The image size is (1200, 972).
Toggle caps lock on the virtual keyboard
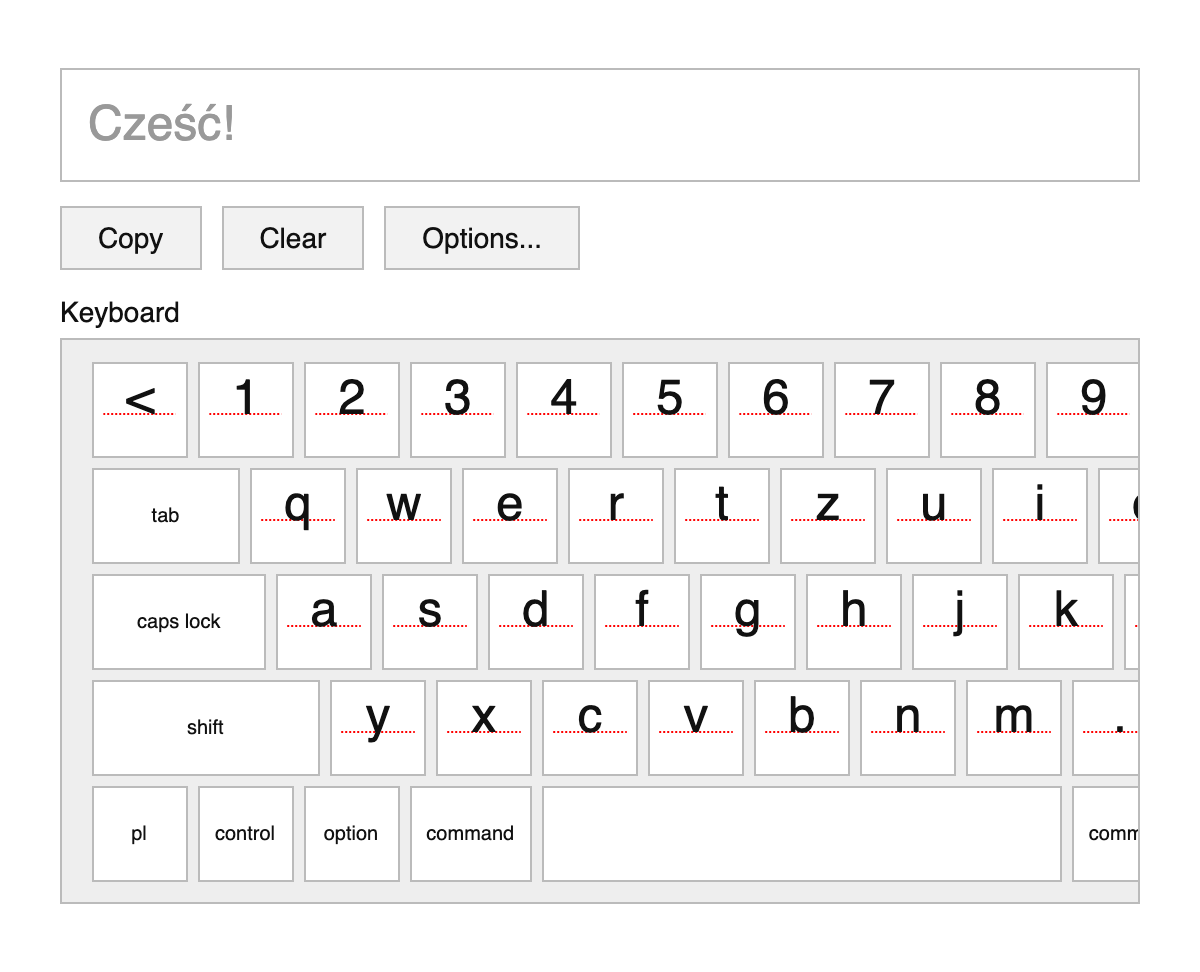(x=178, y=621)
